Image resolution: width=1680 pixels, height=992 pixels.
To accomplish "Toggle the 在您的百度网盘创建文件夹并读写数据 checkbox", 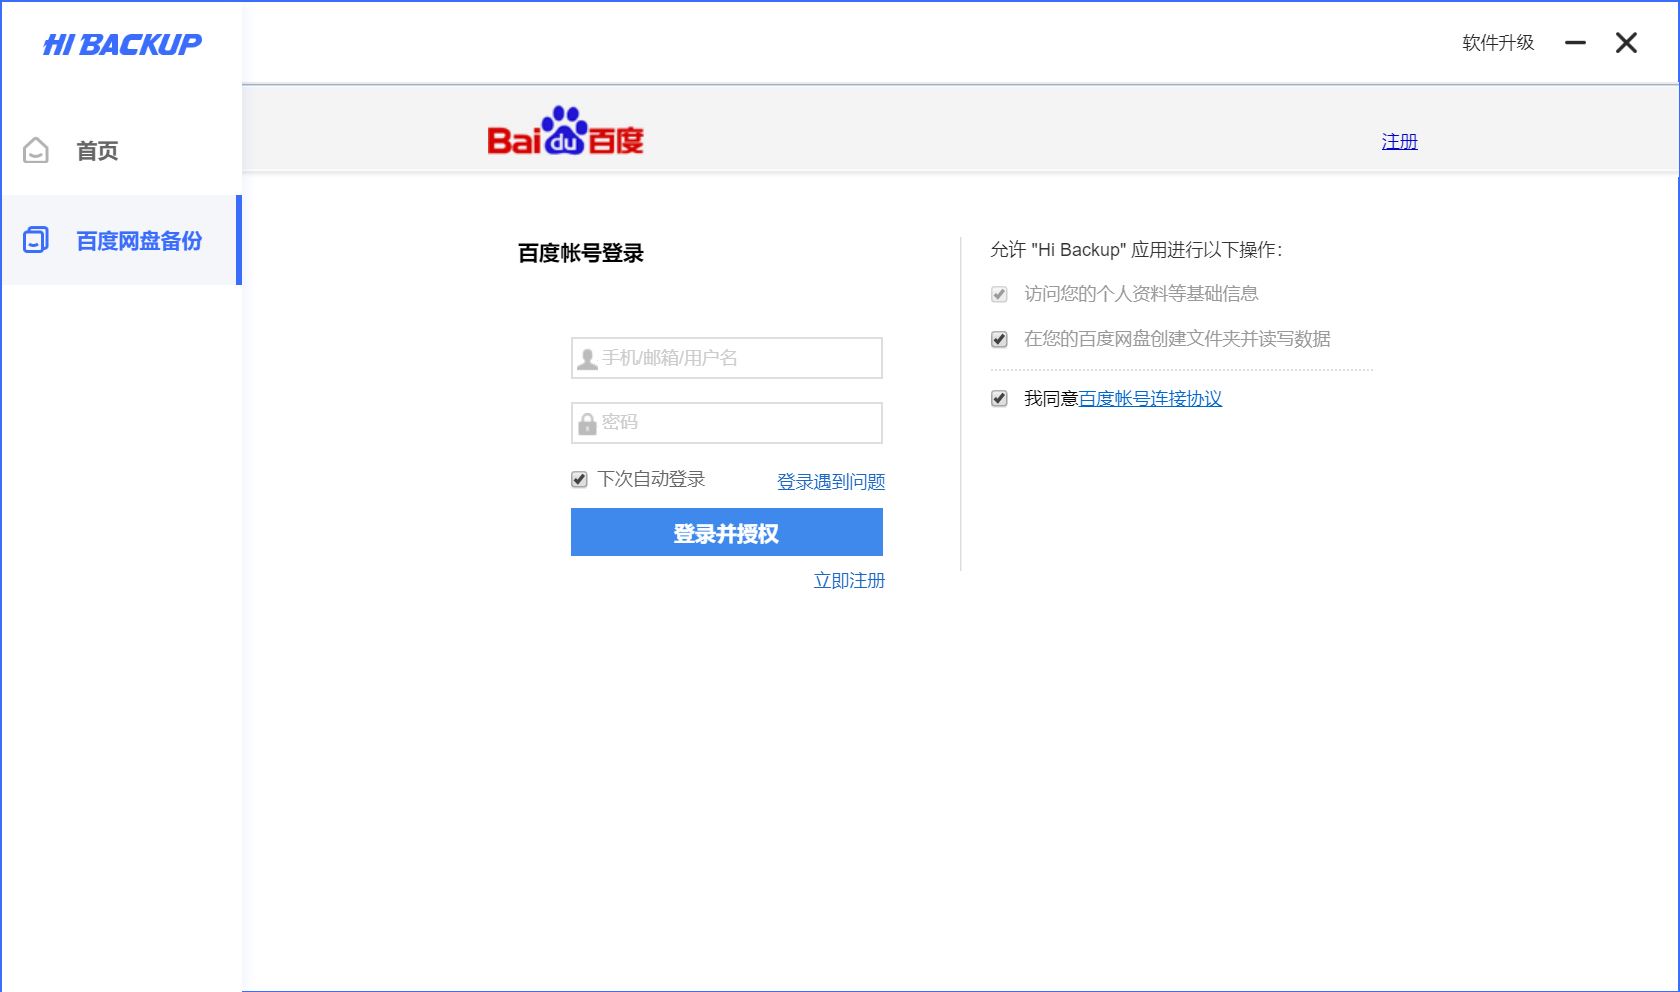I will [x=999, y=340].
